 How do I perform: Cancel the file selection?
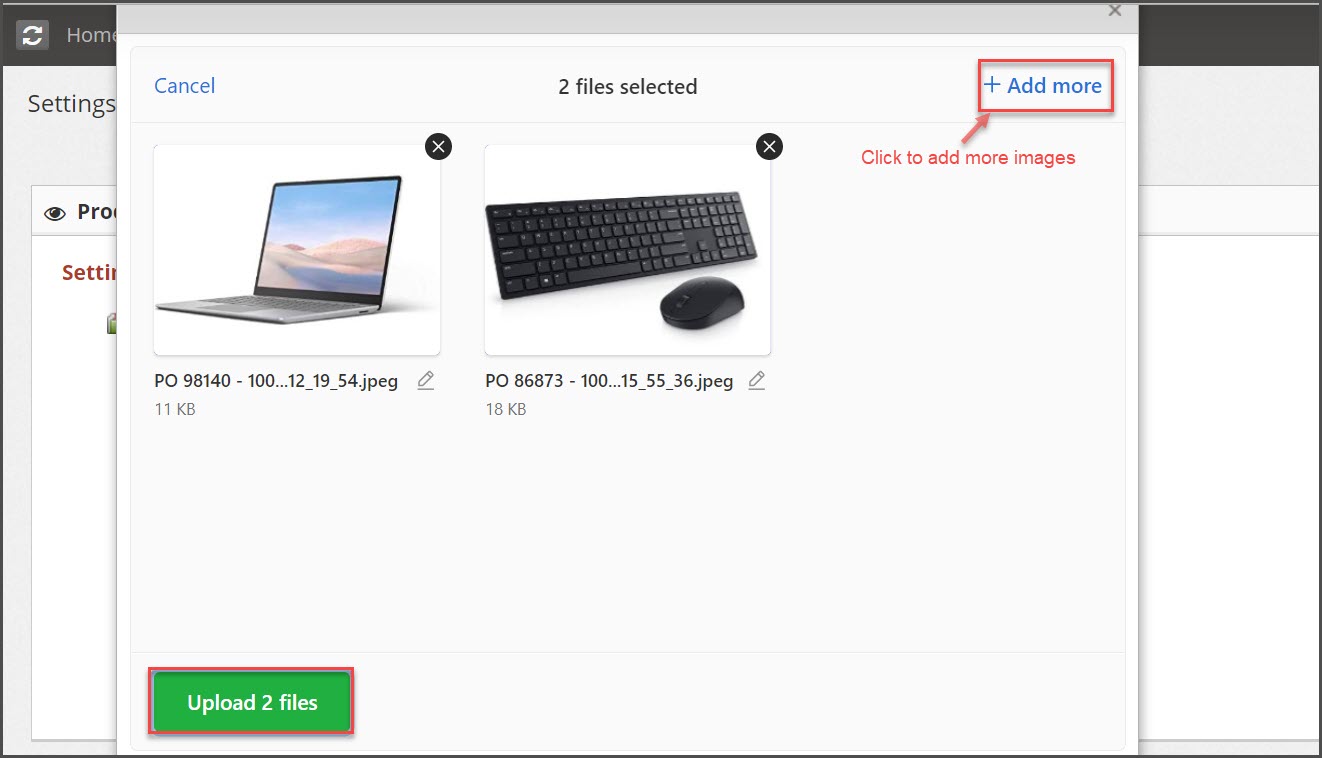(x=185, y=86)
